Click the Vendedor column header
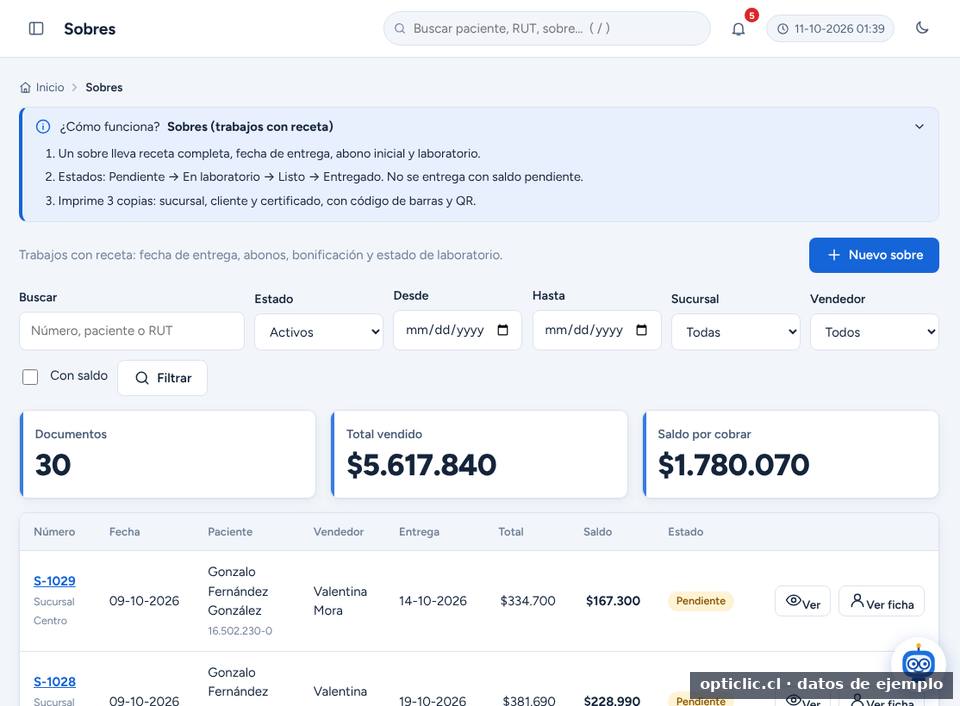This screenshot has width=960, height=706. [339, 532]
